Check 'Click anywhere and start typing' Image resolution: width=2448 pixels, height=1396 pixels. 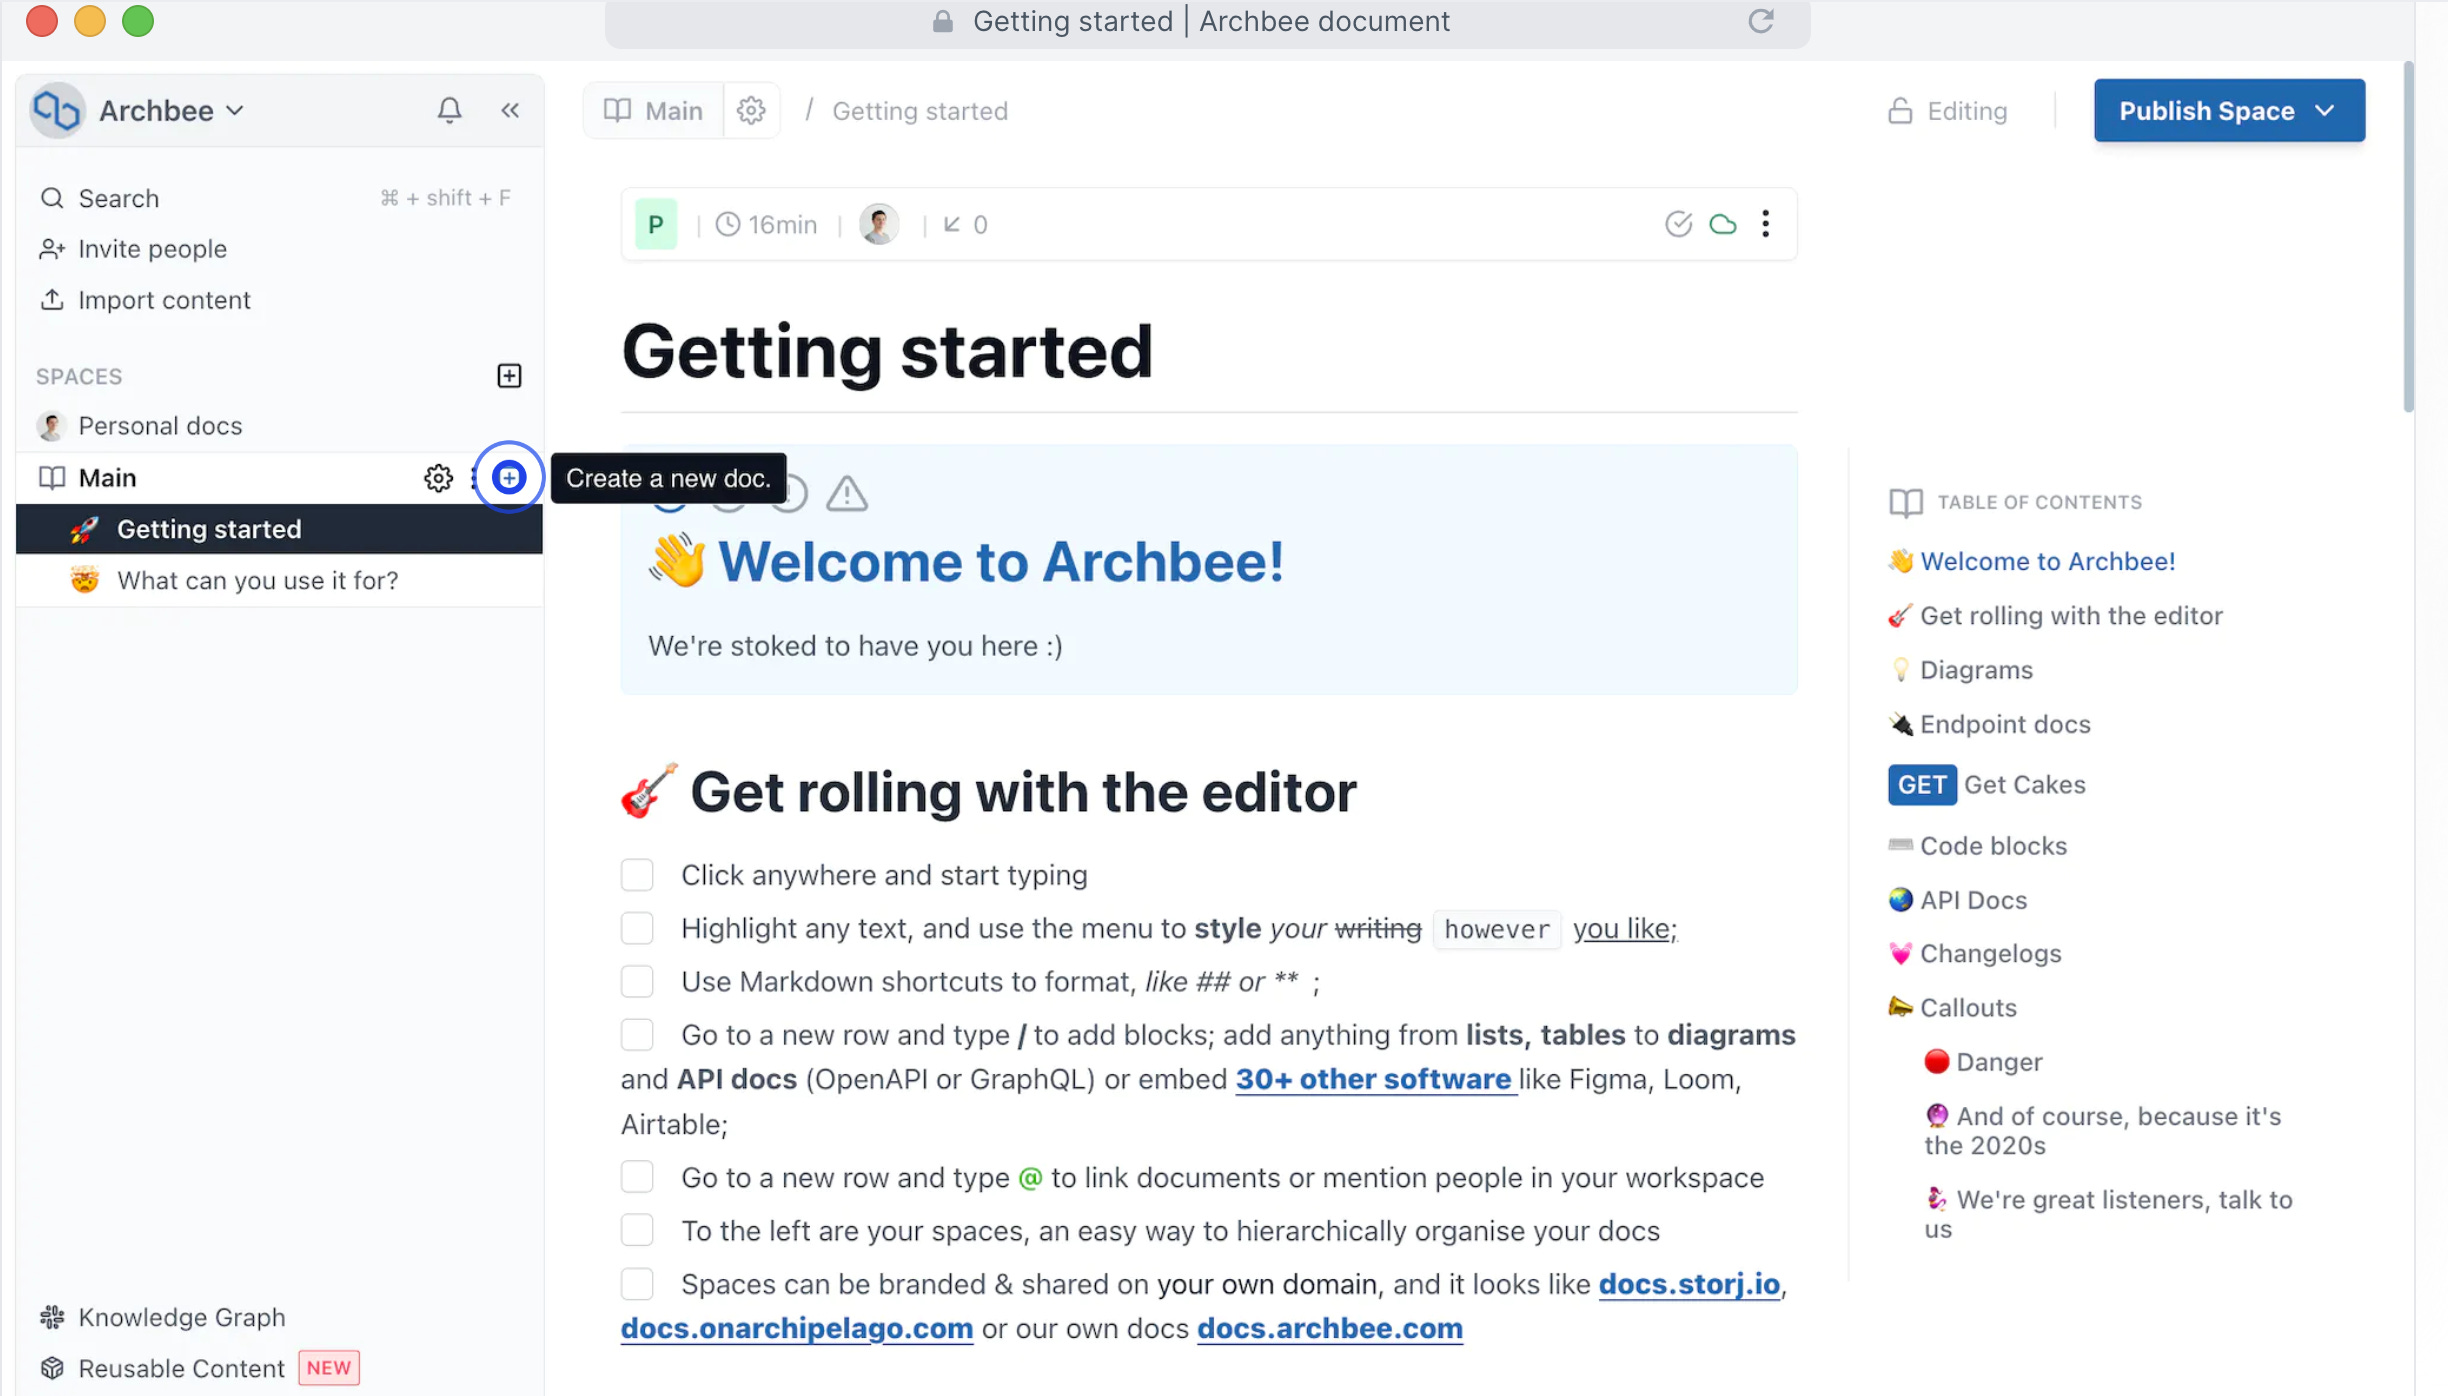(637, 875)
